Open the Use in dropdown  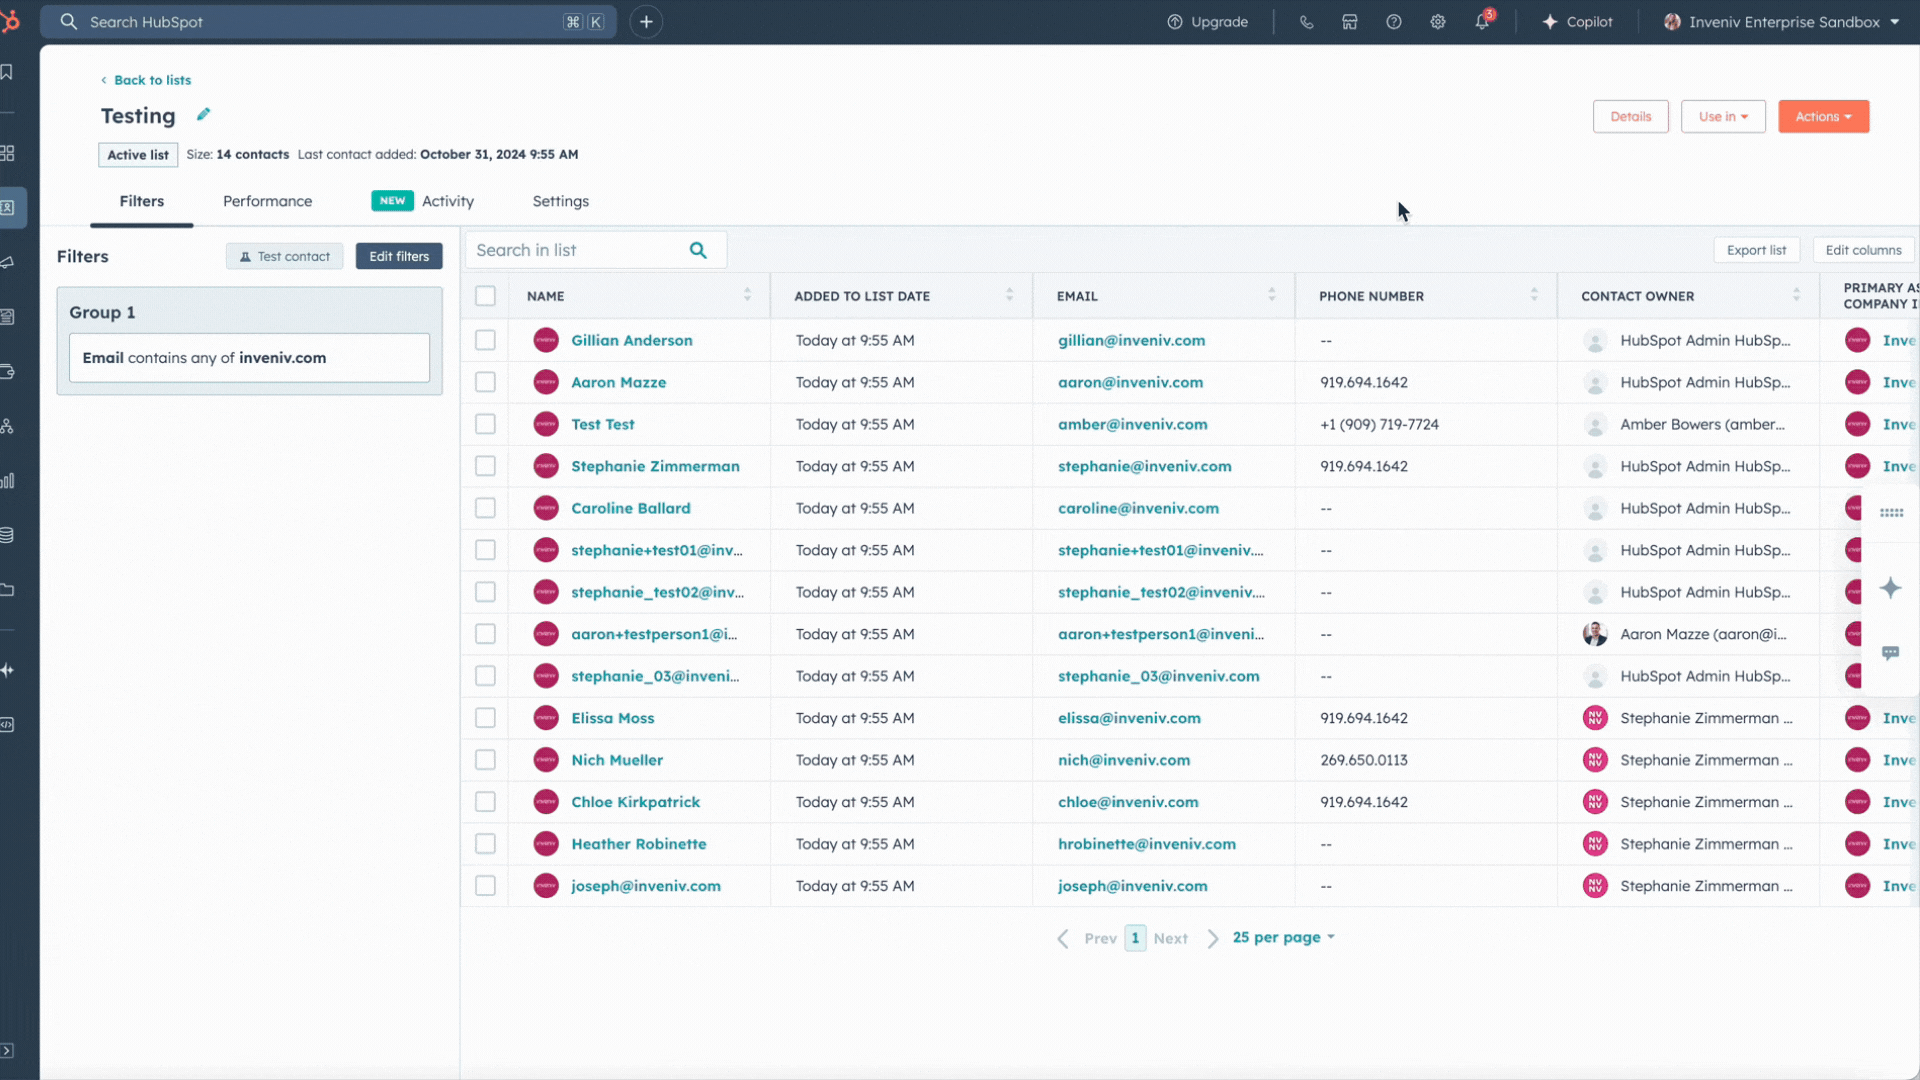click(1723, 117)
